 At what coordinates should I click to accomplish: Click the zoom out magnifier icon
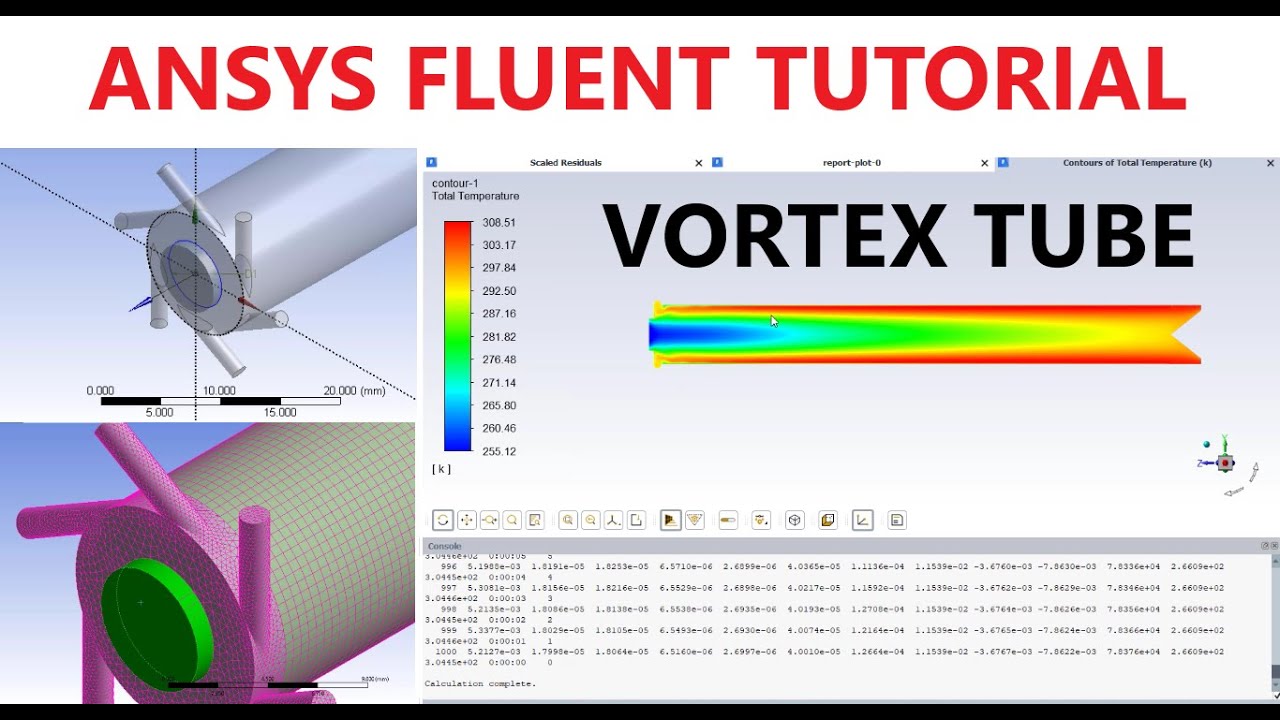point(591,520)
